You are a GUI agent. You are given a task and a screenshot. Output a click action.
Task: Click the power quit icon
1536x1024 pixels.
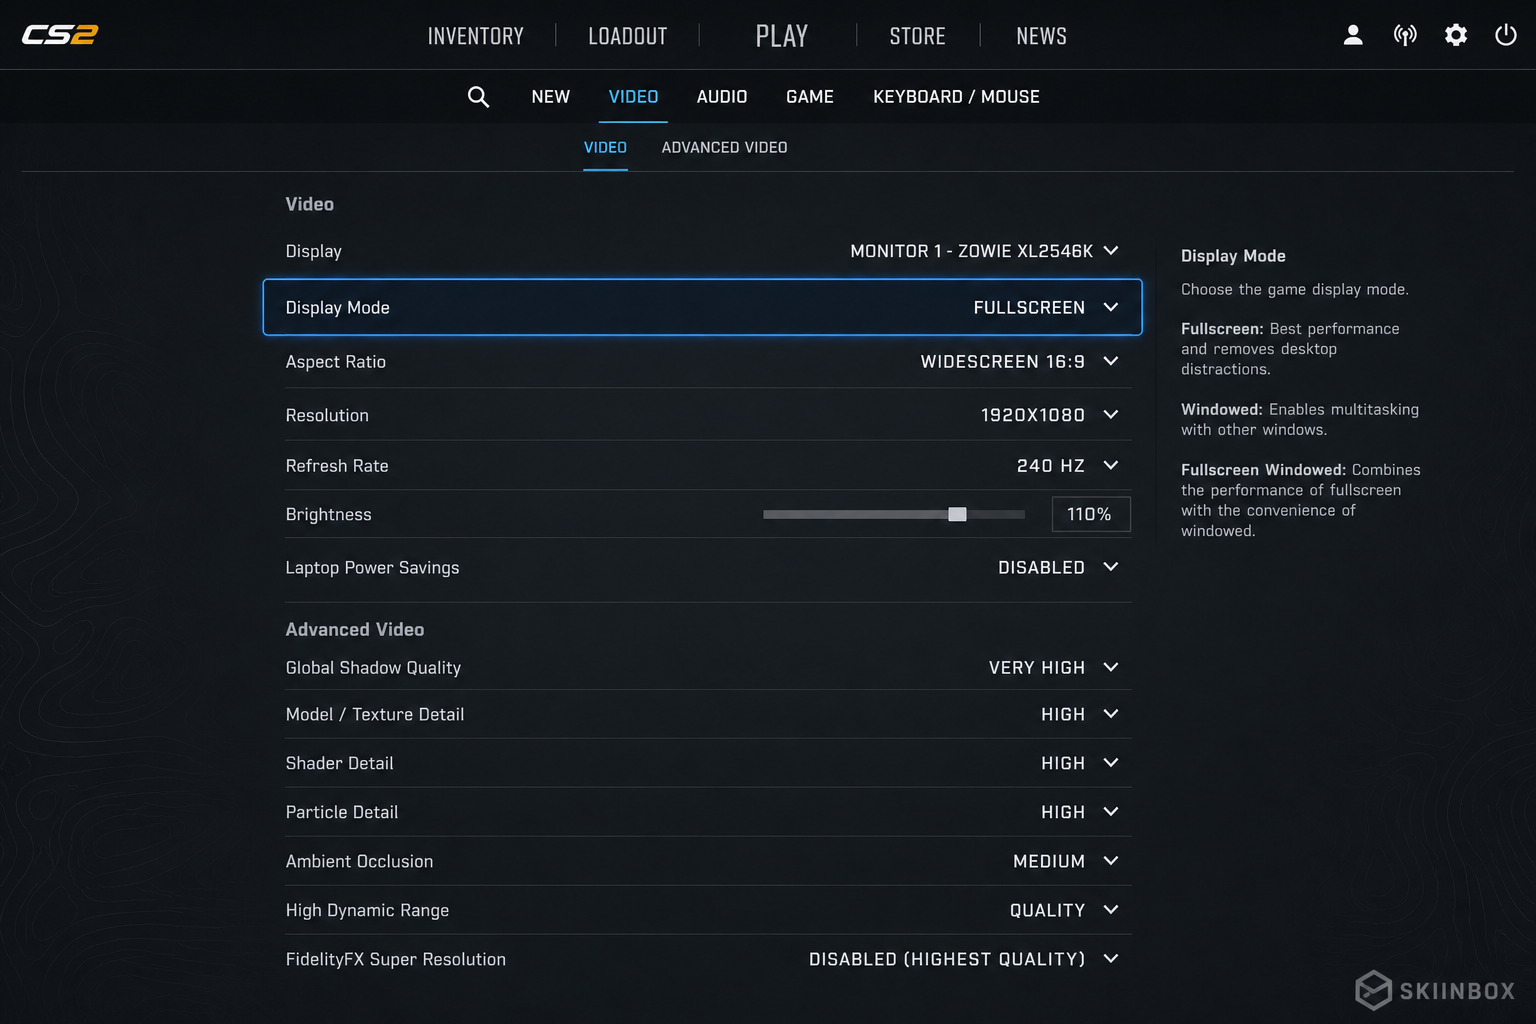[1506, 35]
